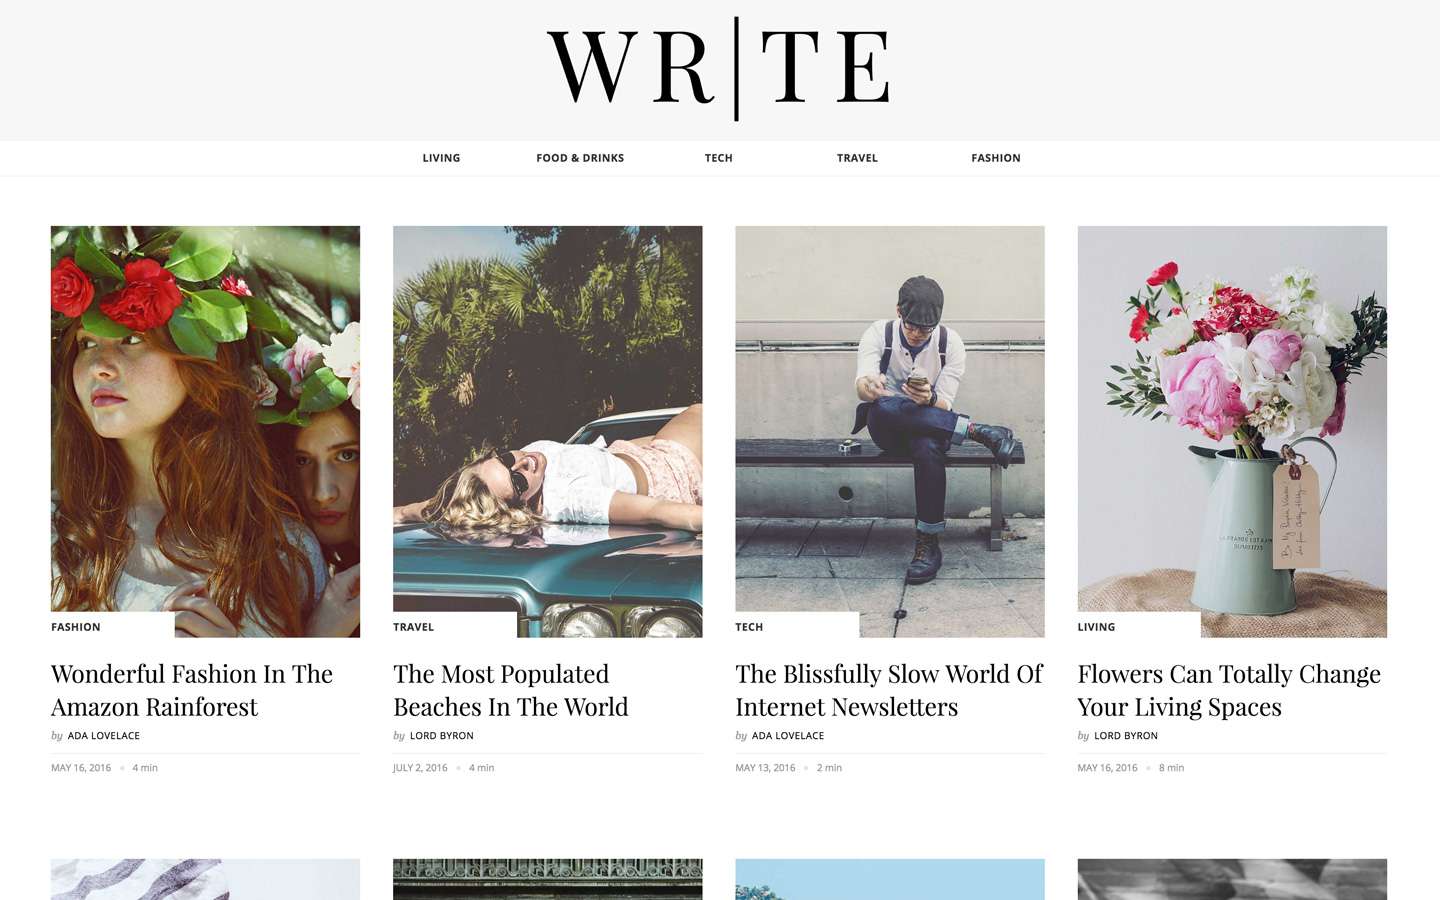Image resolution: width=1440 pixels, height=900 pixels.
Task: Click the Fashion category tag on first image
Action: point(76,627)
